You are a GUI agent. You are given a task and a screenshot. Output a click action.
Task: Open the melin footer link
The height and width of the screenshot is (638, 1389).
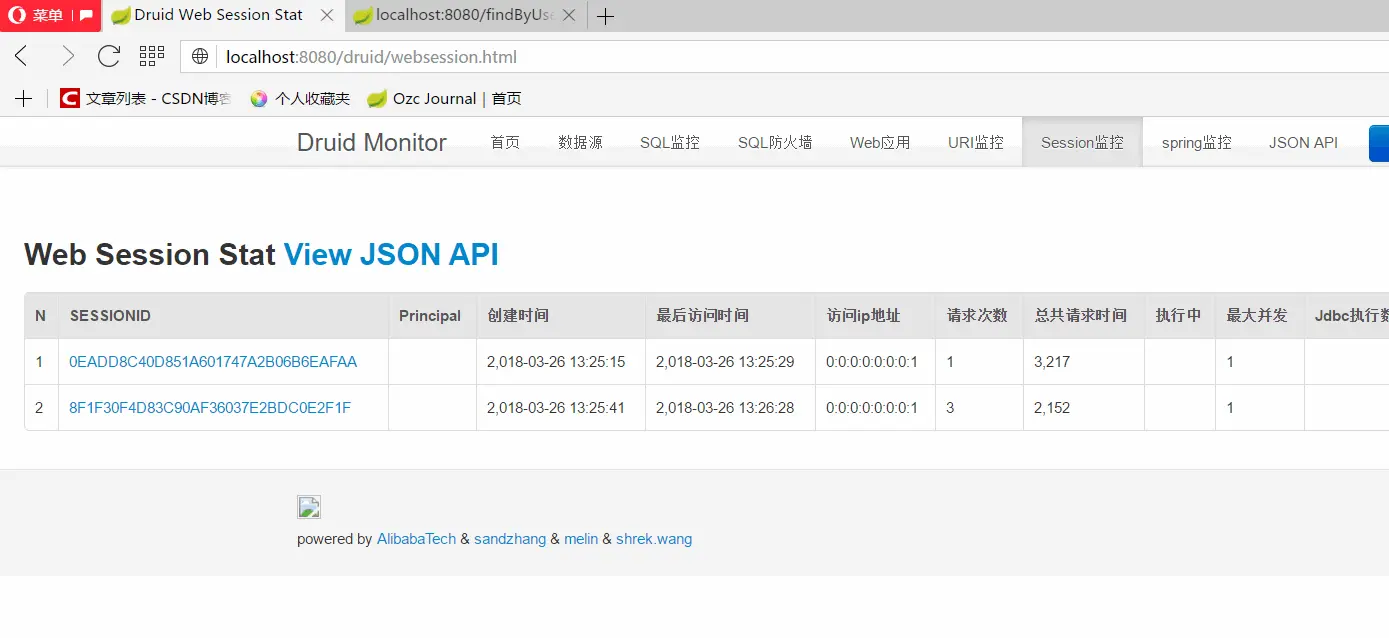581,539
